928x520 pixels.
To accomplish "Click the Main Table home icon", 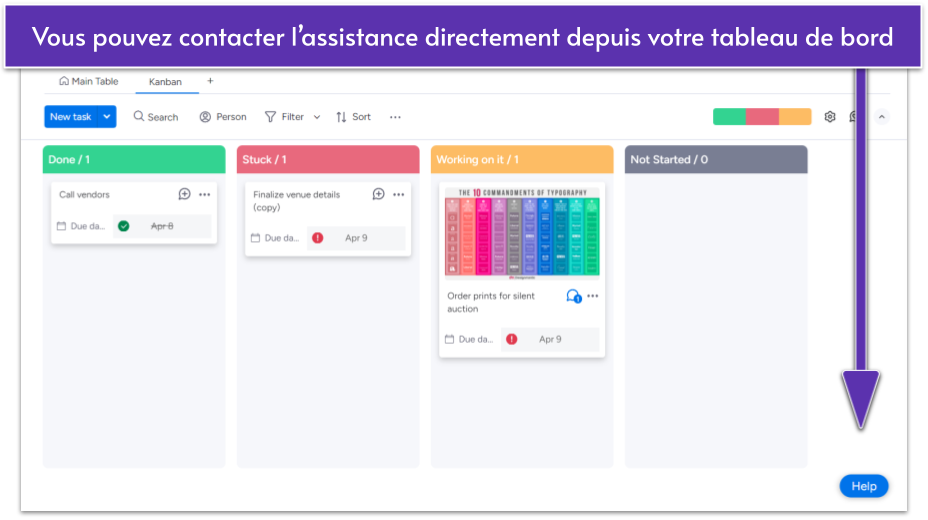I will [64, 80].
